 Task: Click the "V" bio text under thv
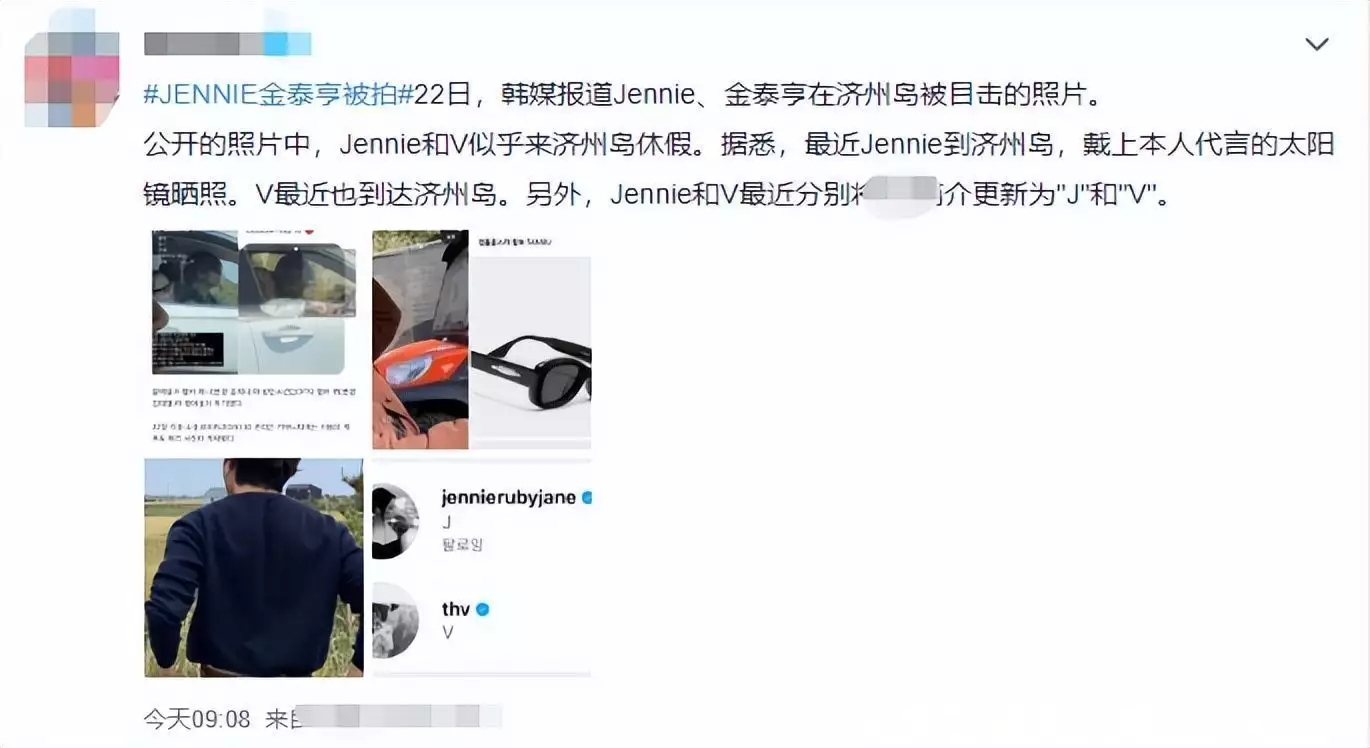click(448, 633)
